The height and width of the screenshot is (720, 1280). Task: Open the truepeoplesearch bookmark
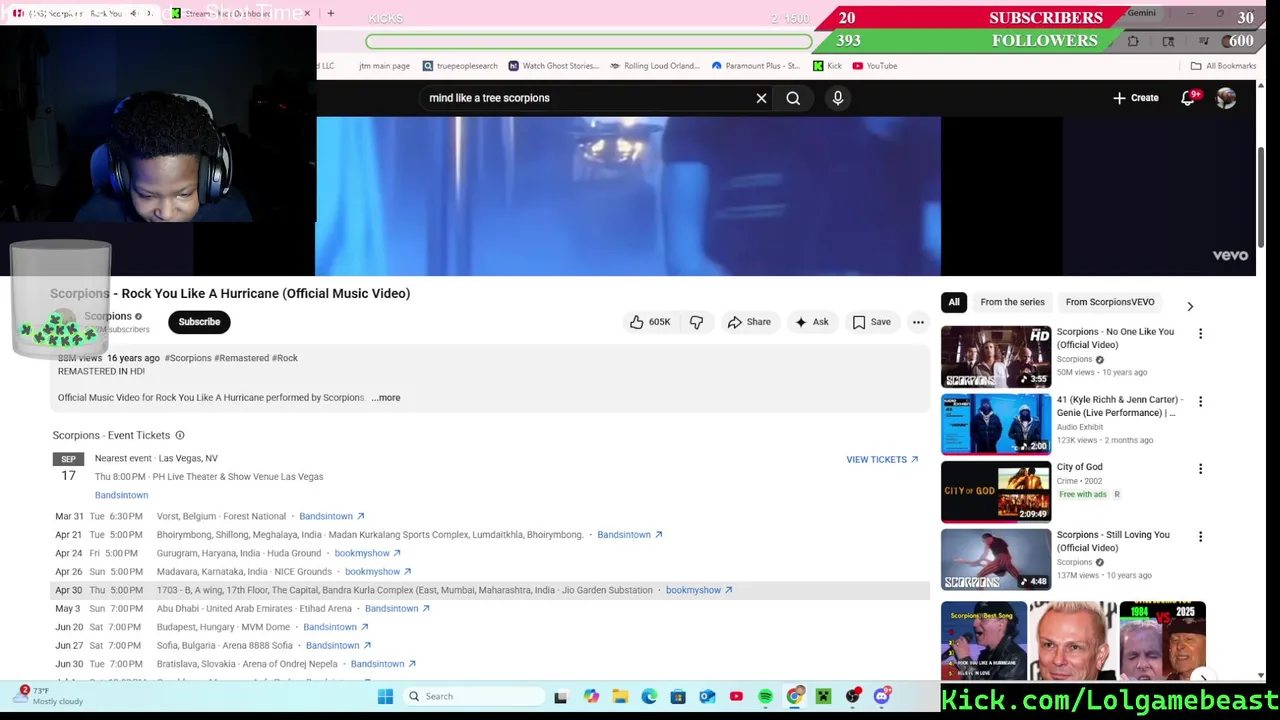[x=460, y=66]
